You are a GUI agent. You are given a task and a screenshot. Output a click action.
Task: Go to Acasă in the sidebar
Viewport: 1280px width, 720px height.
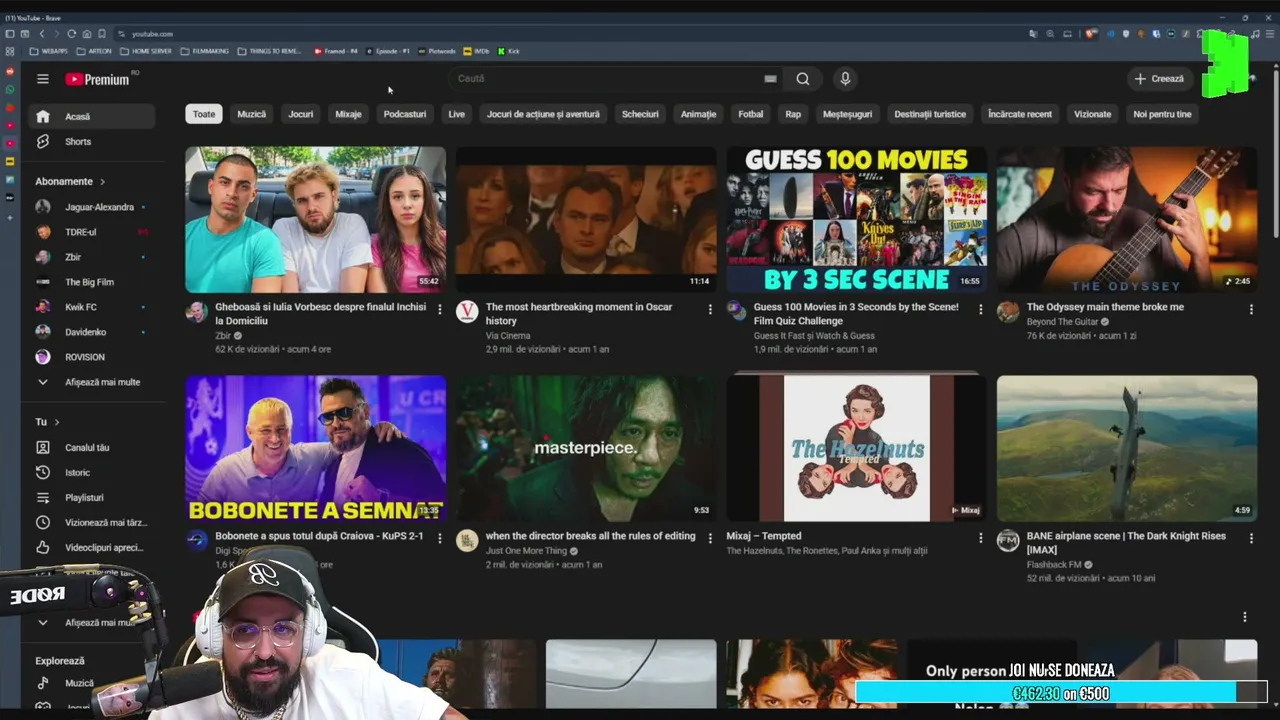pos(92,116)
